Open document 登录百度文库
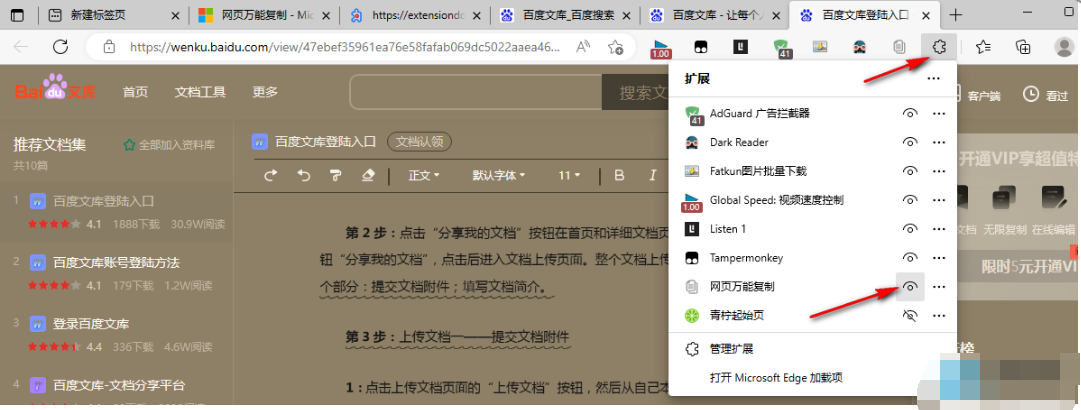1081x410 pixels. tap(90, 324)
